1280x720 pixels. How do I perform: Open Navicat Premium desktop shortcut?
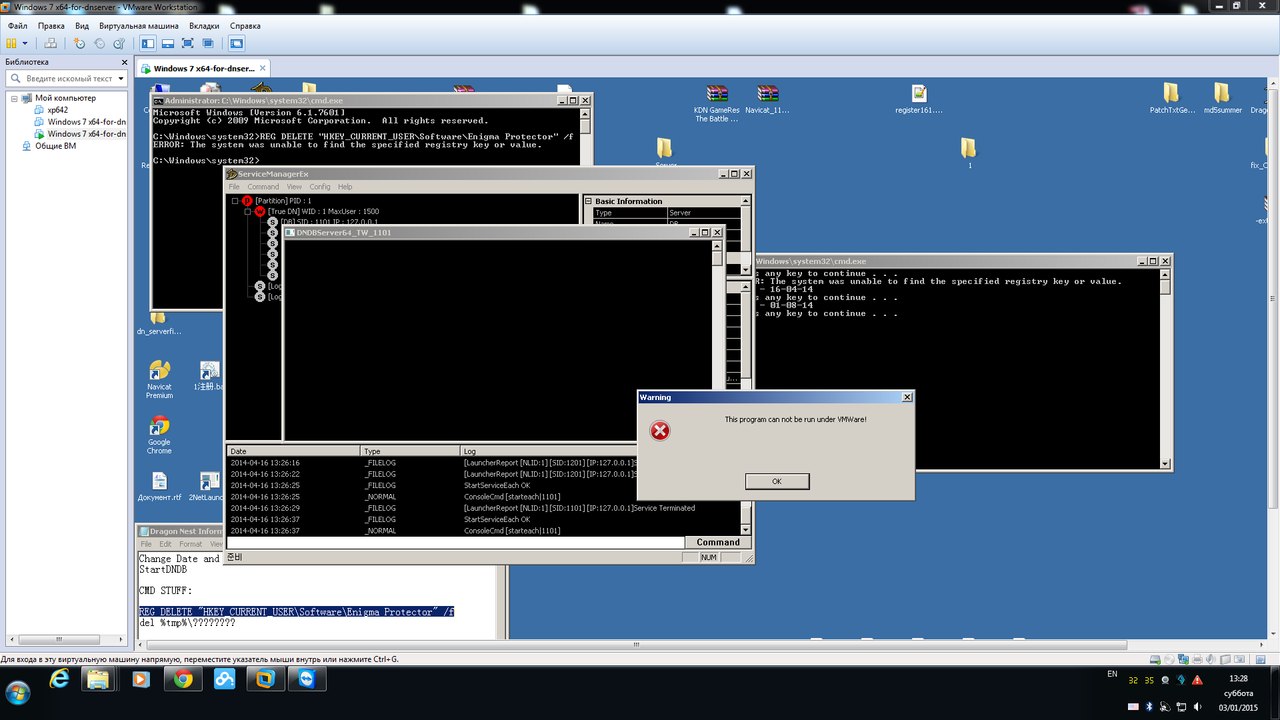point(159,379)
